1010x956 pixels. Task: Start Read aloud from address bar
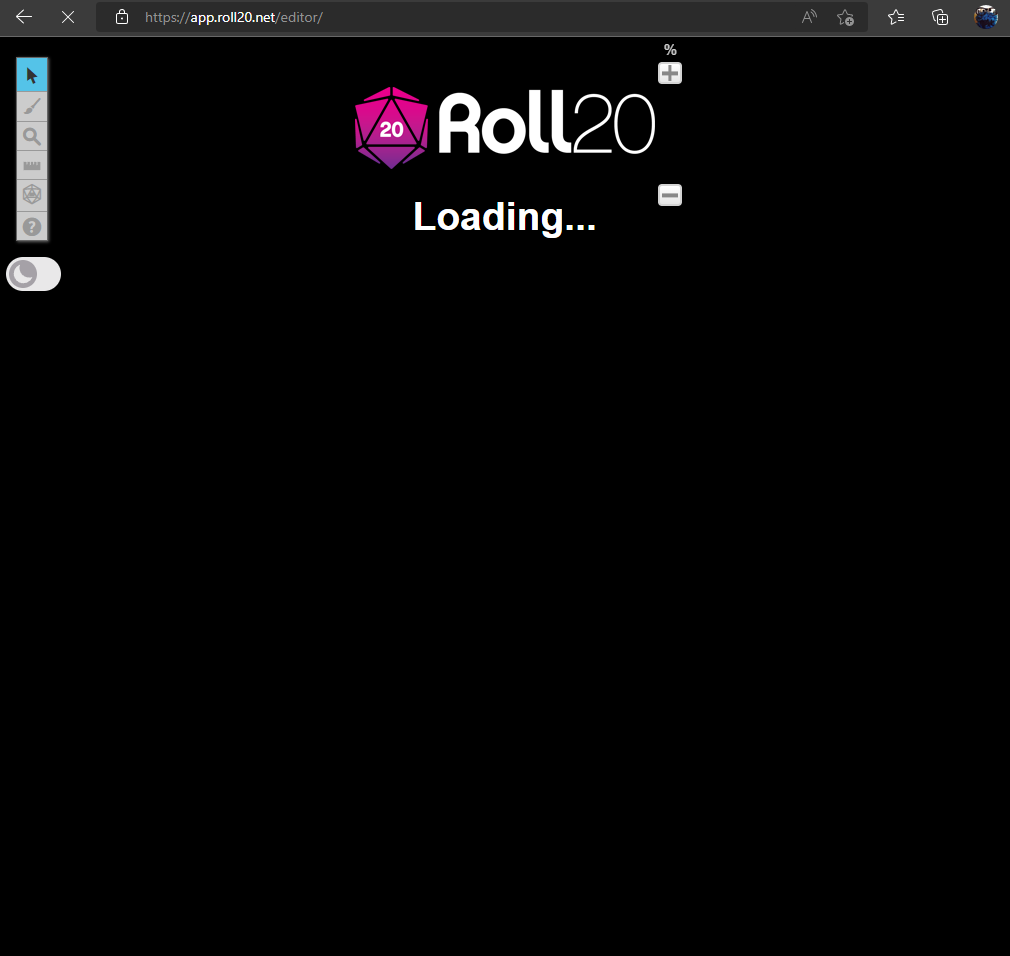[809, 17]
